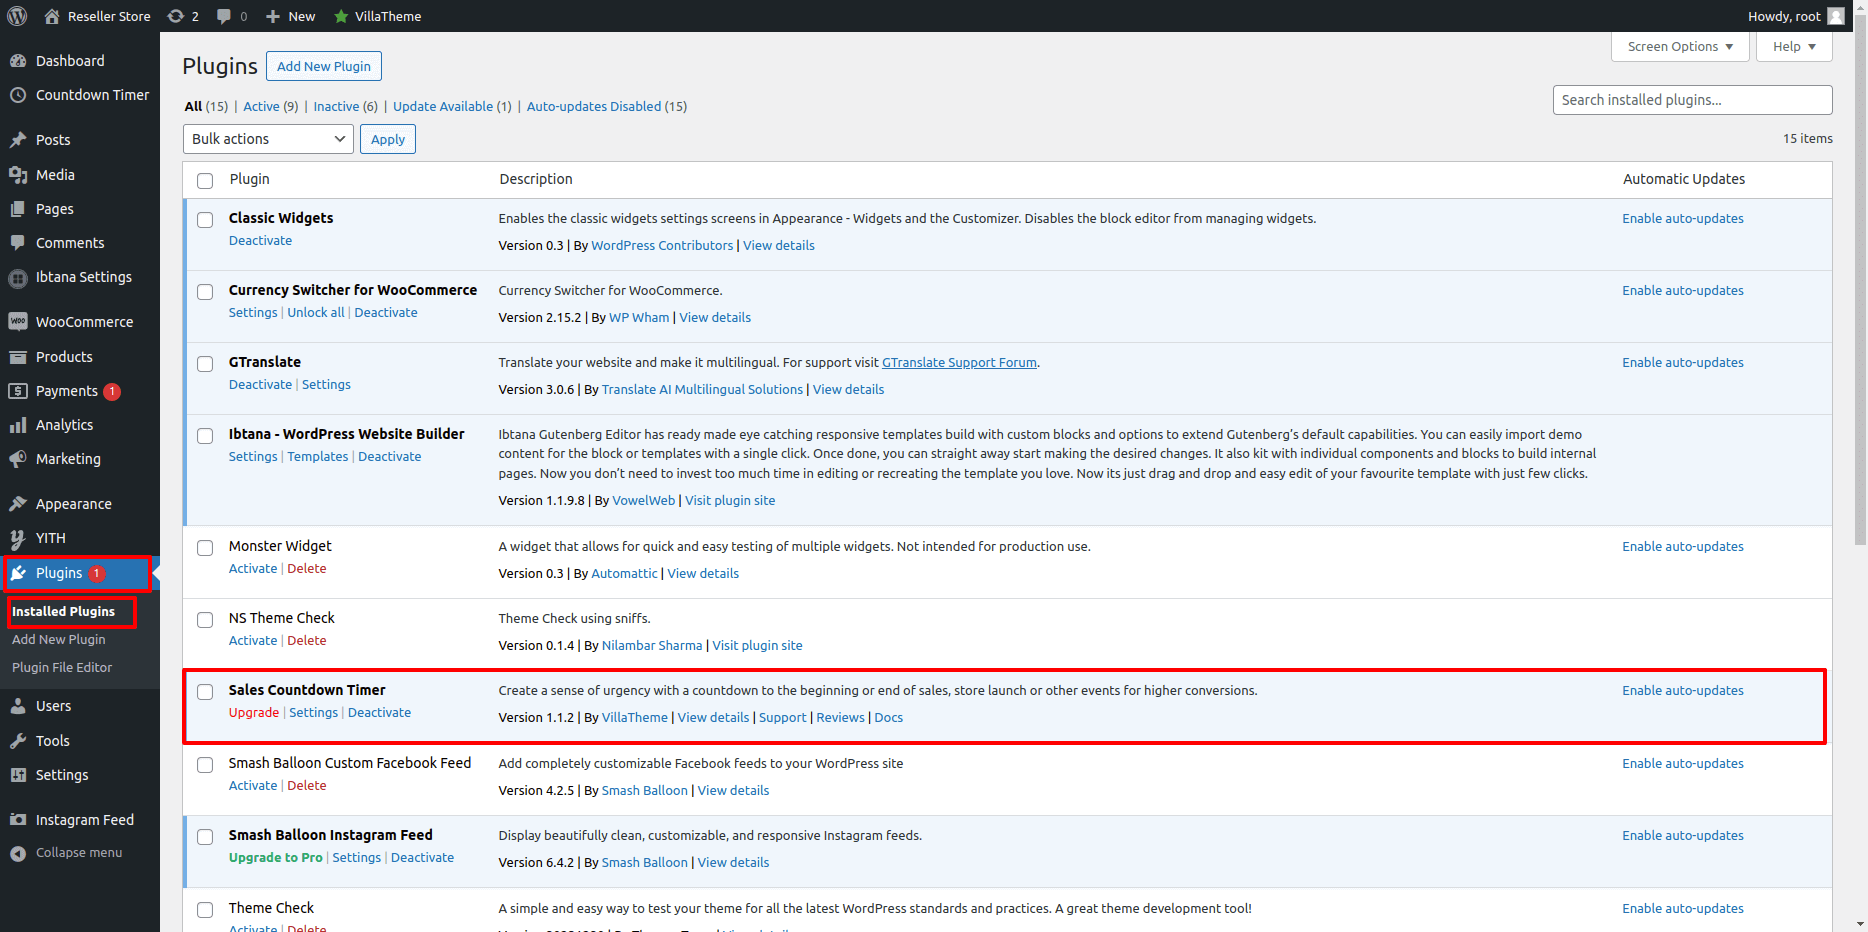Open the Dashboard icon in sidebar
Screen dimensions: 1868x932
coord(18,61)
